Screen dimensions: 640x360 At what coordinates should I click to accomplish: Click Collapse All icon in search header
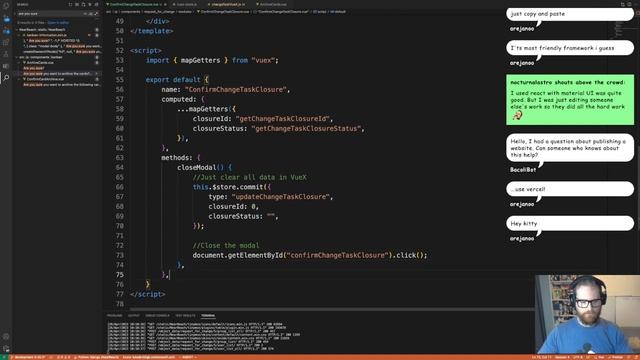tap(96, 4)
